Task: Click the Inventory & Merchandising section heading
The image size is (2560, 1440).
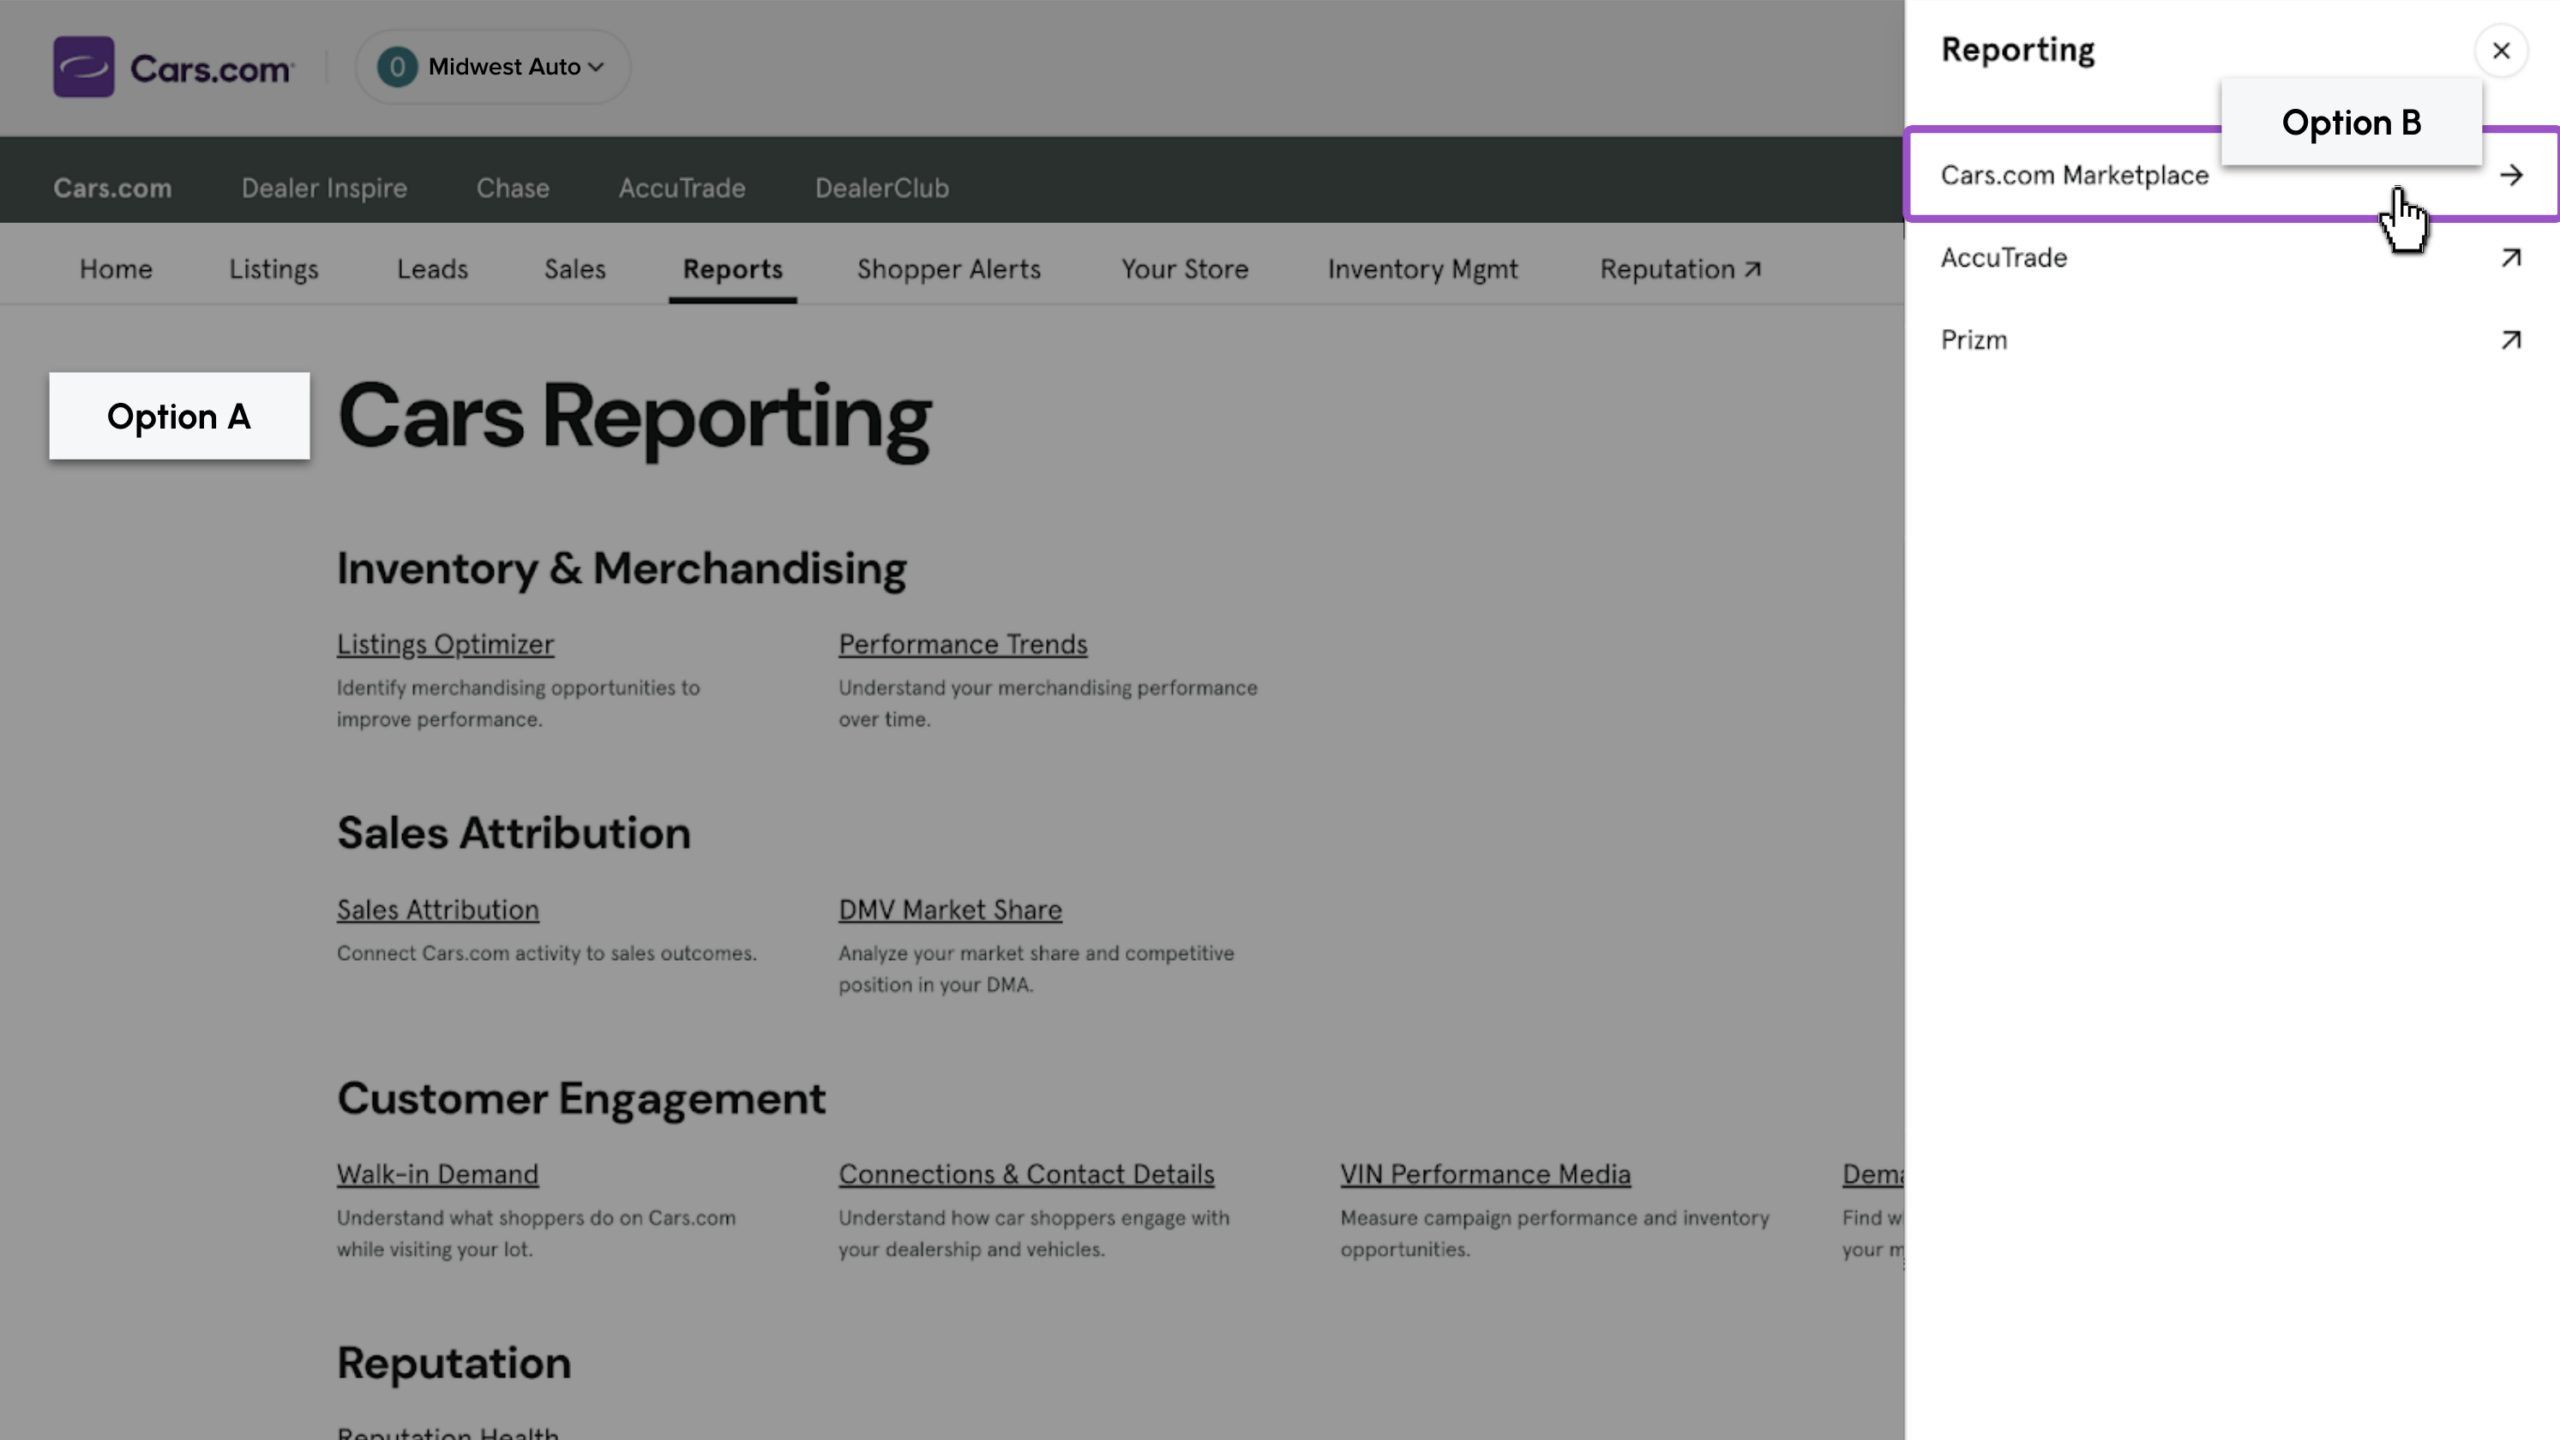Action: tap(621, 569)
